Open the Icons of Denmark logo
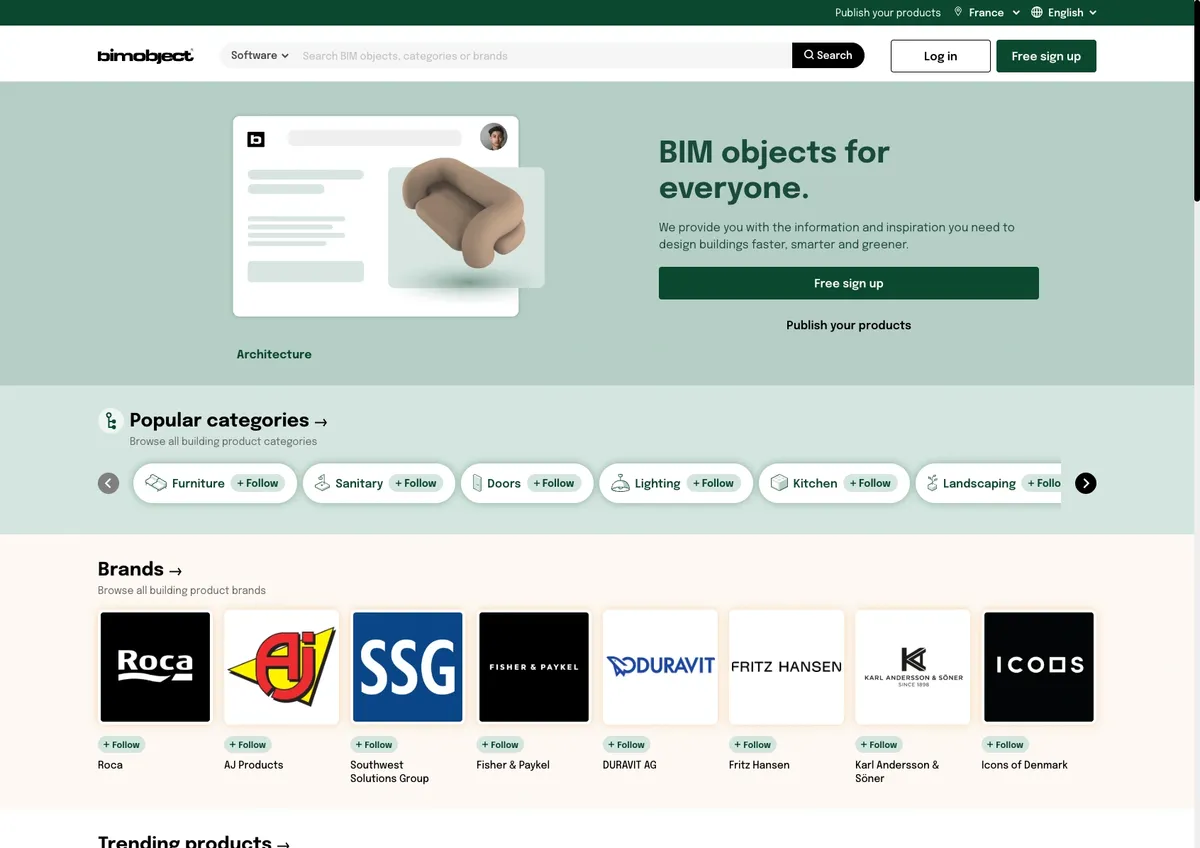The height and width of the screenshot is (848, 1200). pos(1039,666)
